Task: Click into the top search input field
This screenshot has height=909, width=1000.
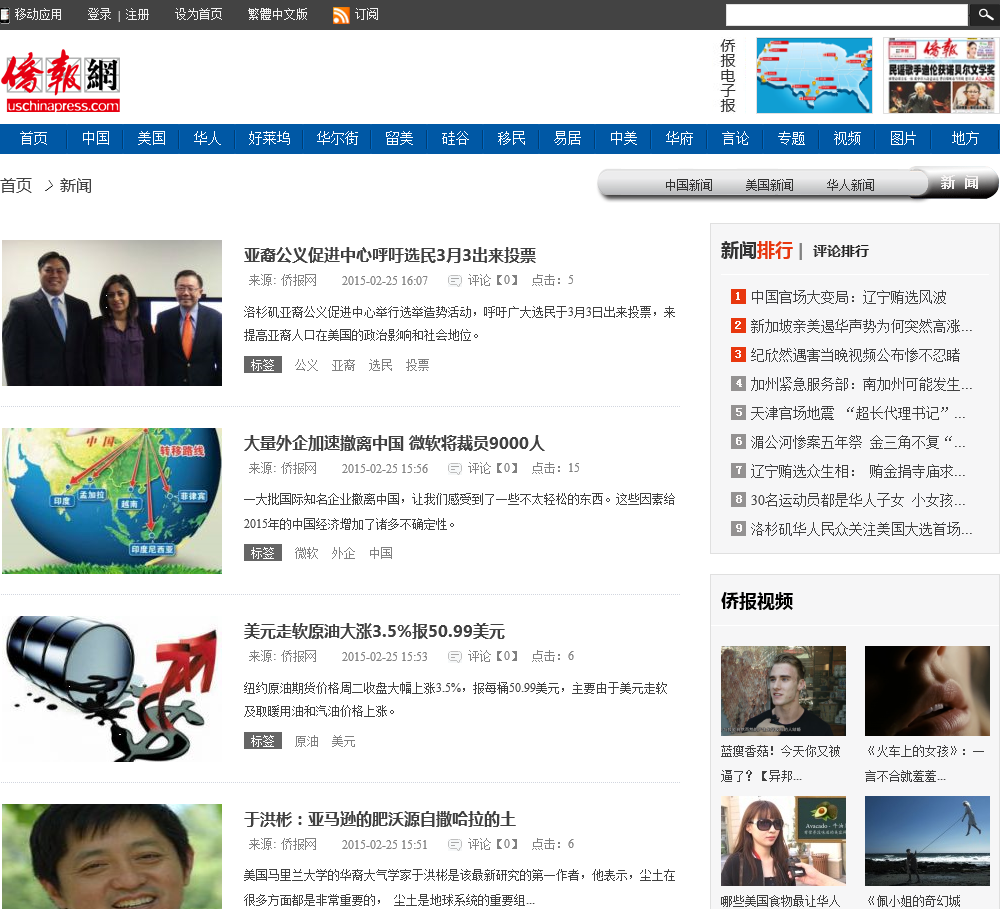Action: (x=846, y=15)
